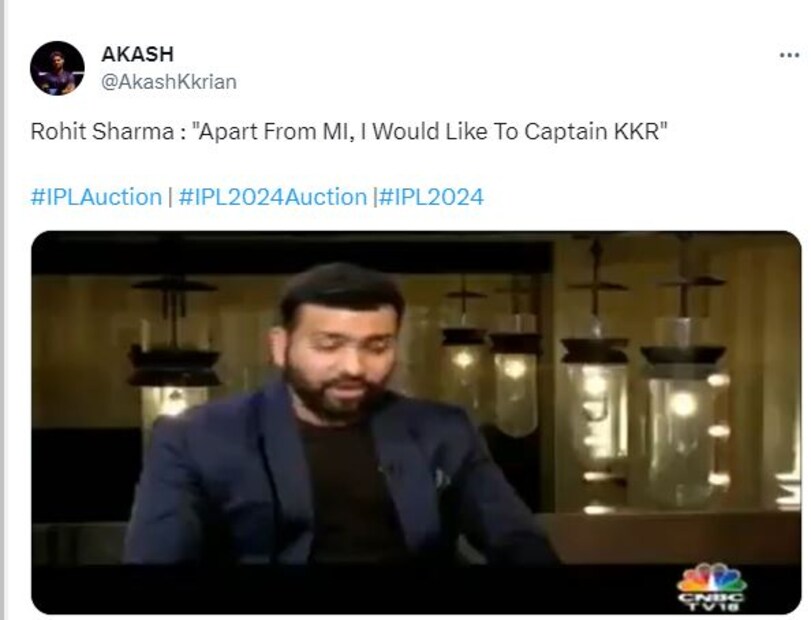Open the #IPL2024 hashtag
811x620 pixels.
[x=431, y=197]
